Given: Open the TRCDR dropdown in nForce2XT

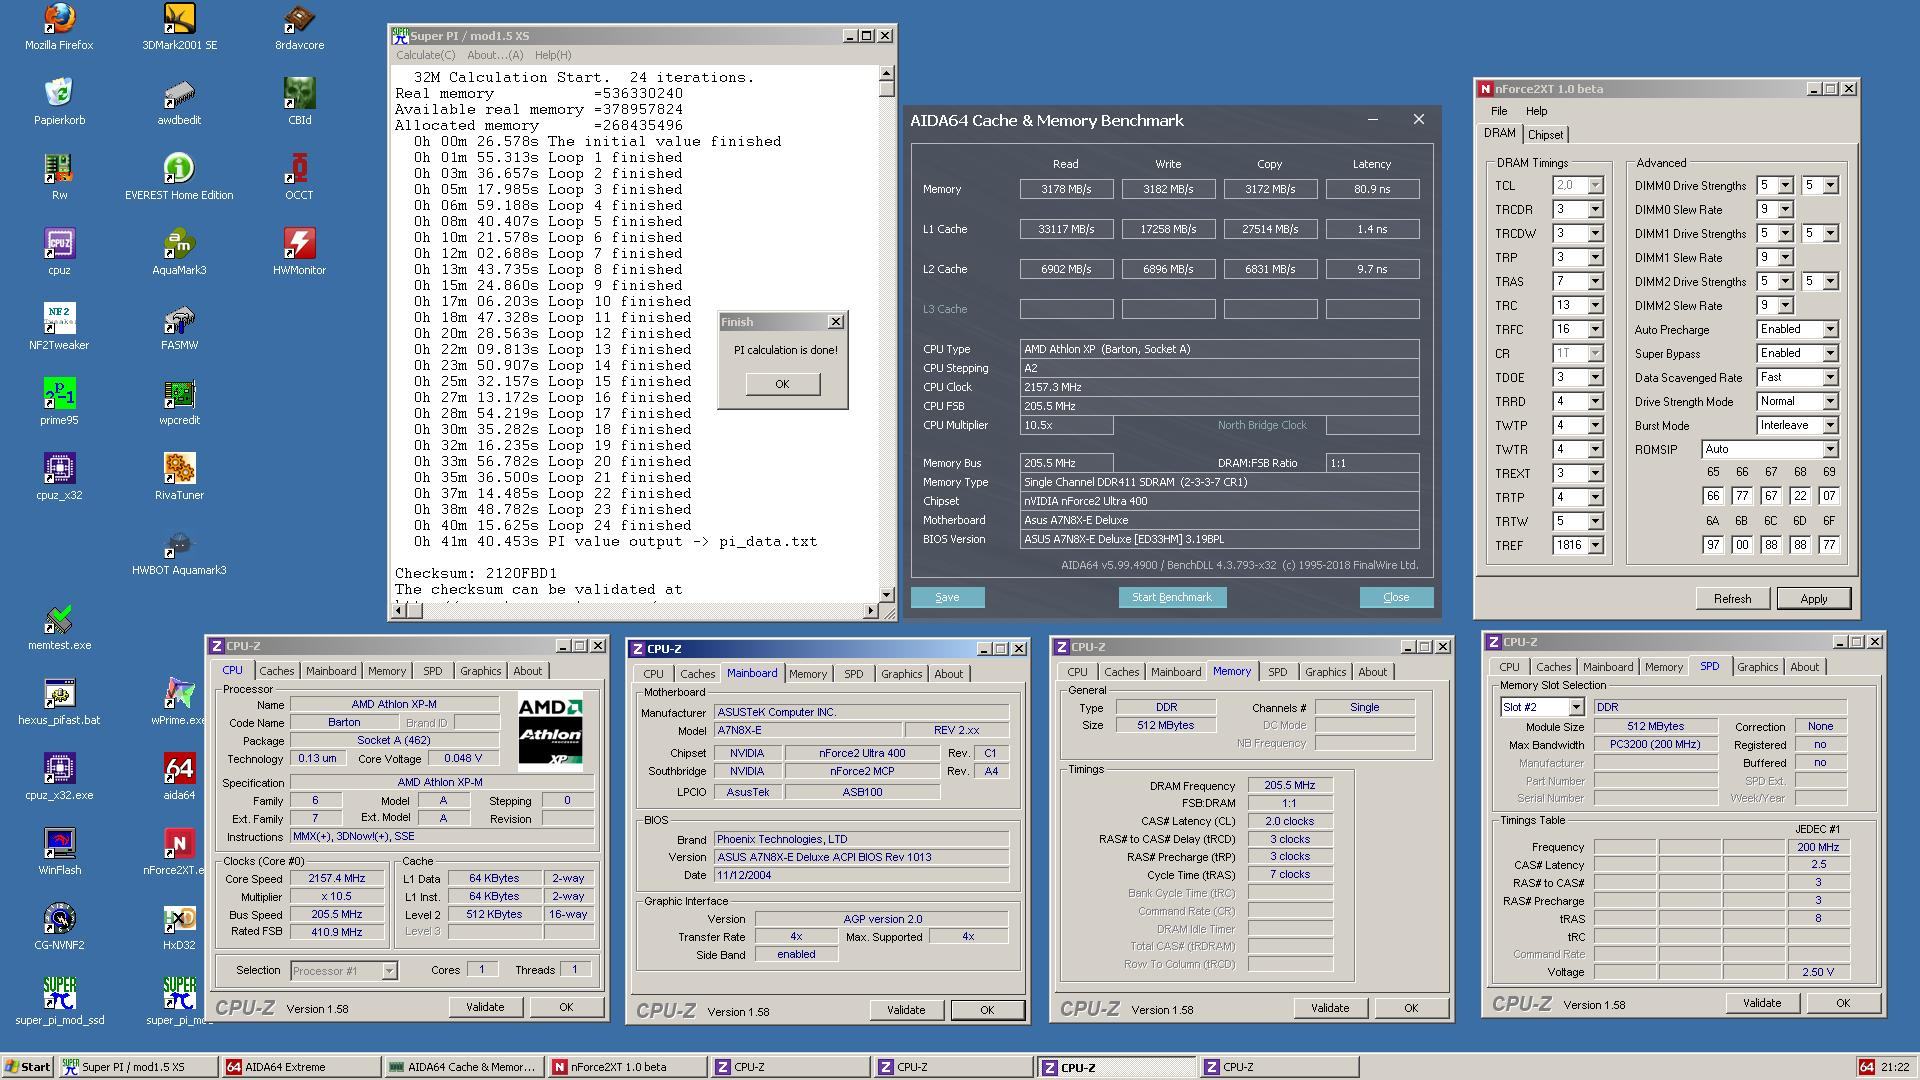Looking at the screenshot, I should point(1594,210).
